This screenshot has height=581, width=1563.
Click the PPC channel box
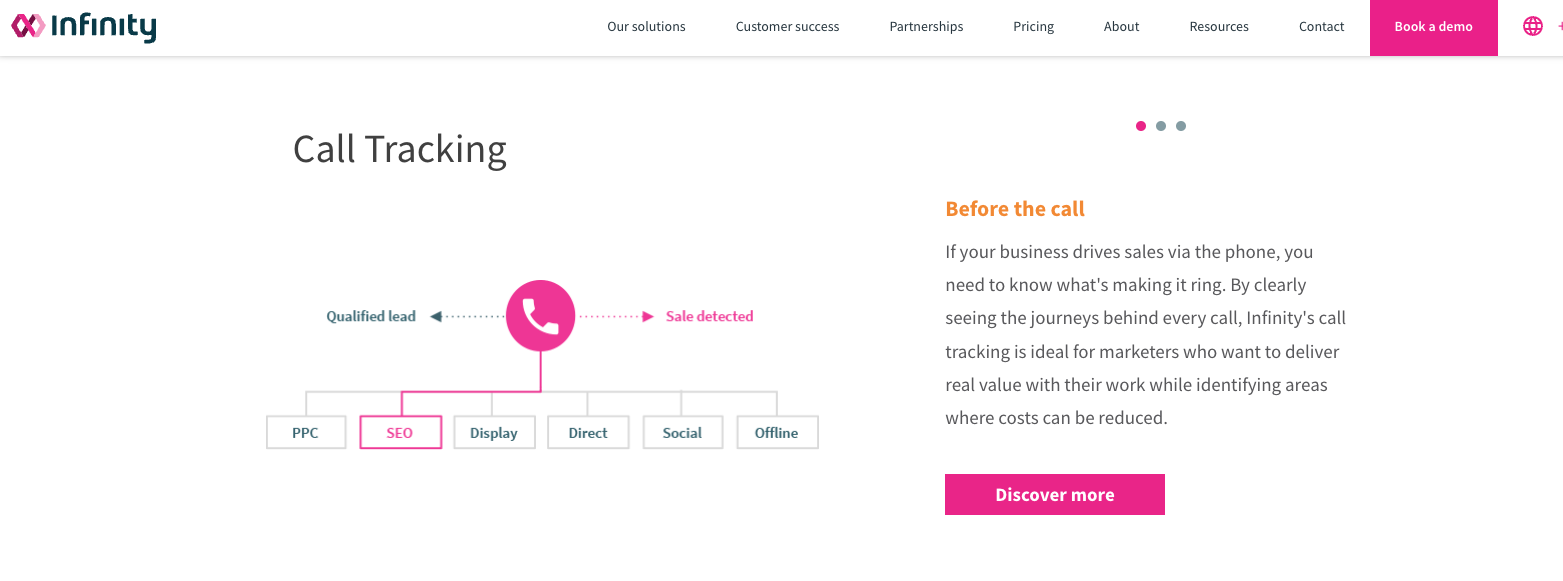tap(306, 433)
